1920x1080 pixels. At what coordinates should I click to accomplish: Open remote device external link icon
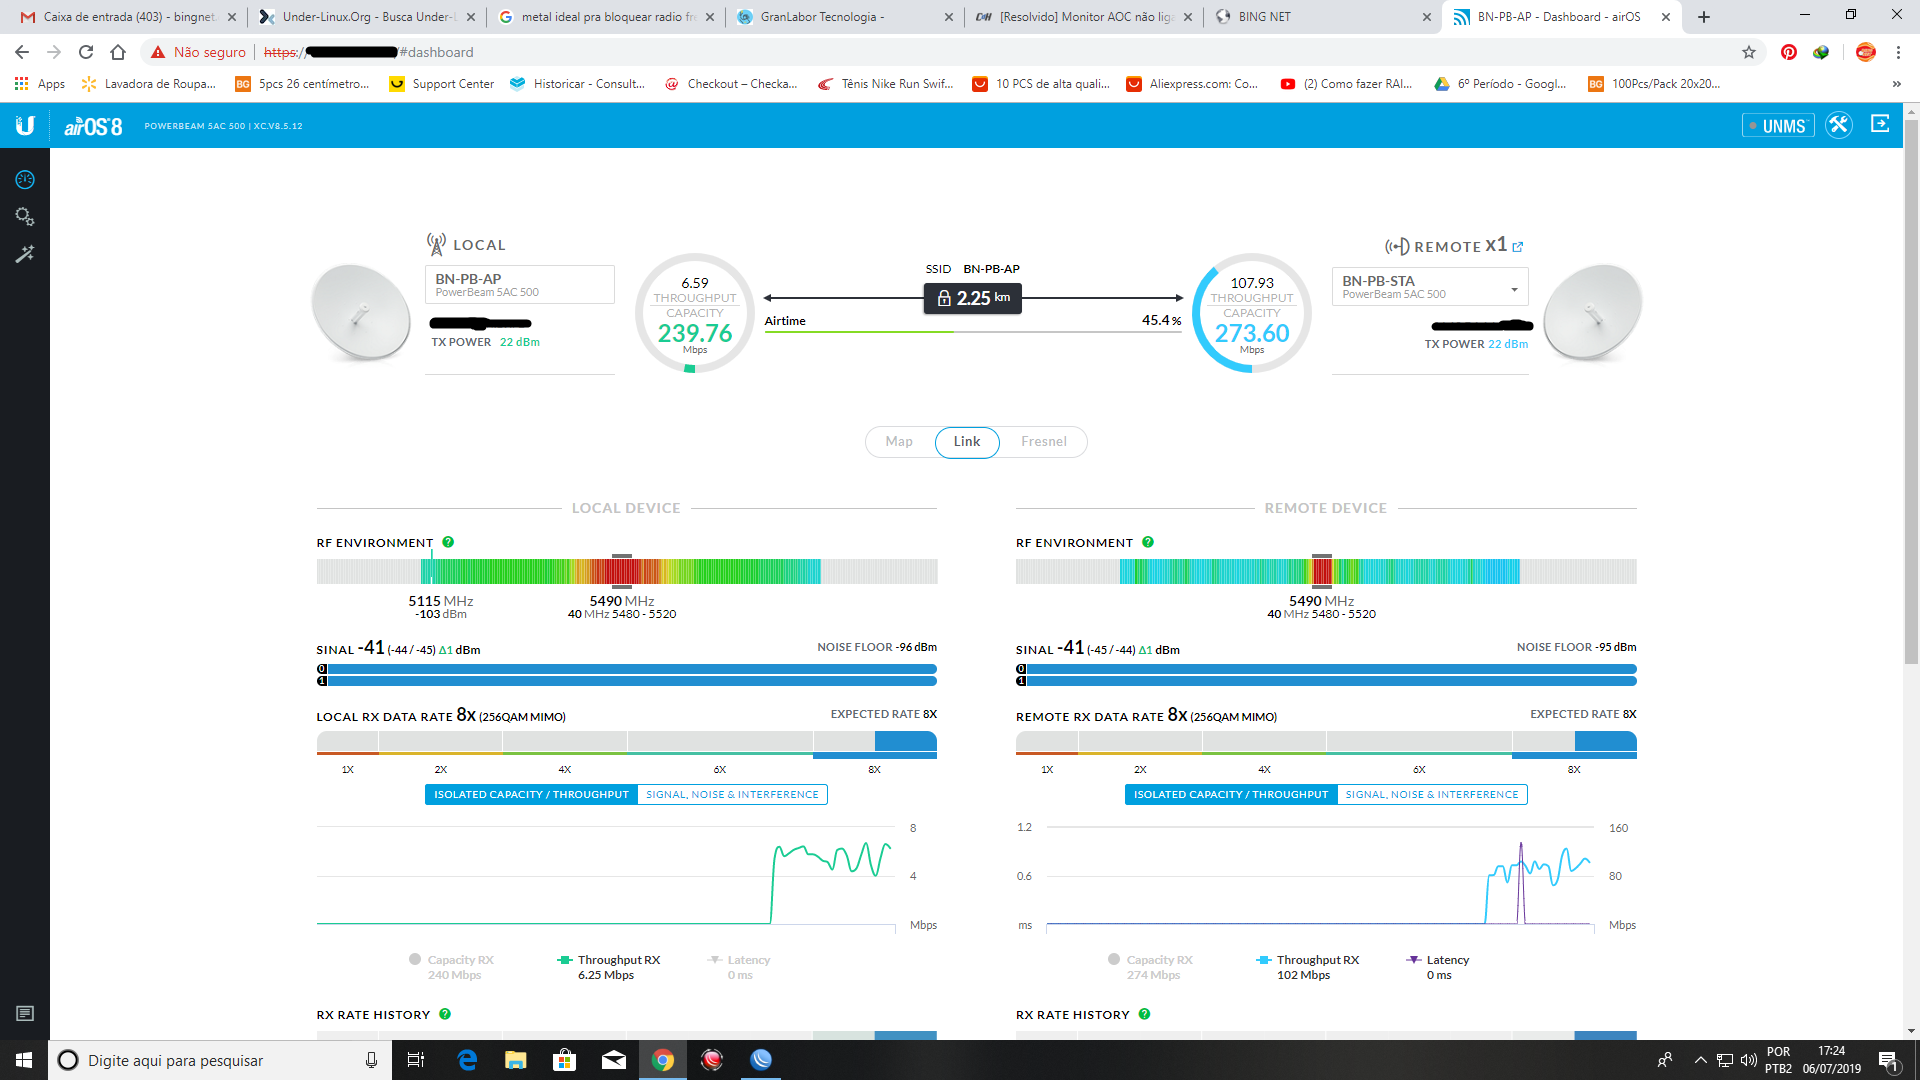click(1518, 247)
